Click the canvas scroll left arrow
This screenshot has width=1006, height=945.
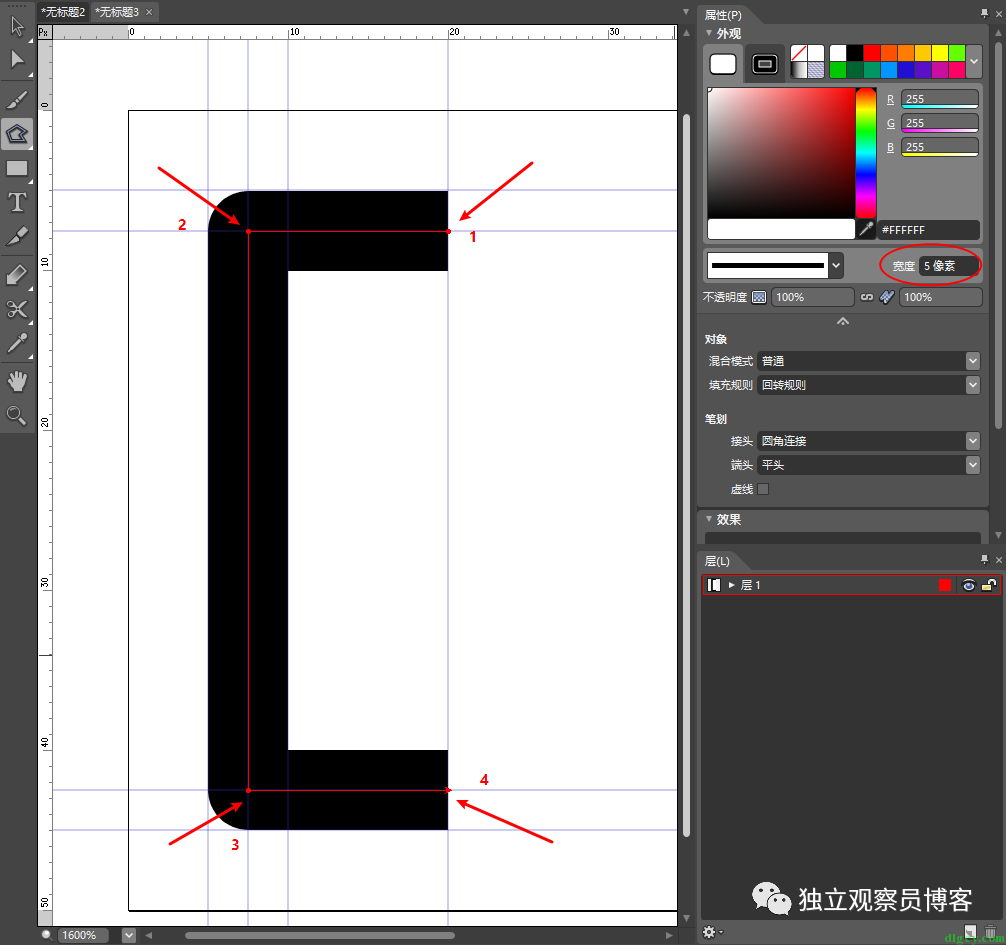pos(148,935)
